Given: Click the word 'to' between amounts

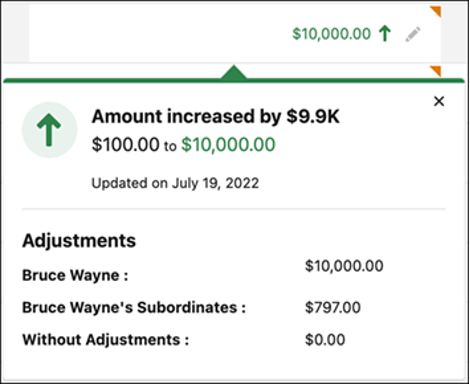Looking at the screenshot, I should pos(170,146).
